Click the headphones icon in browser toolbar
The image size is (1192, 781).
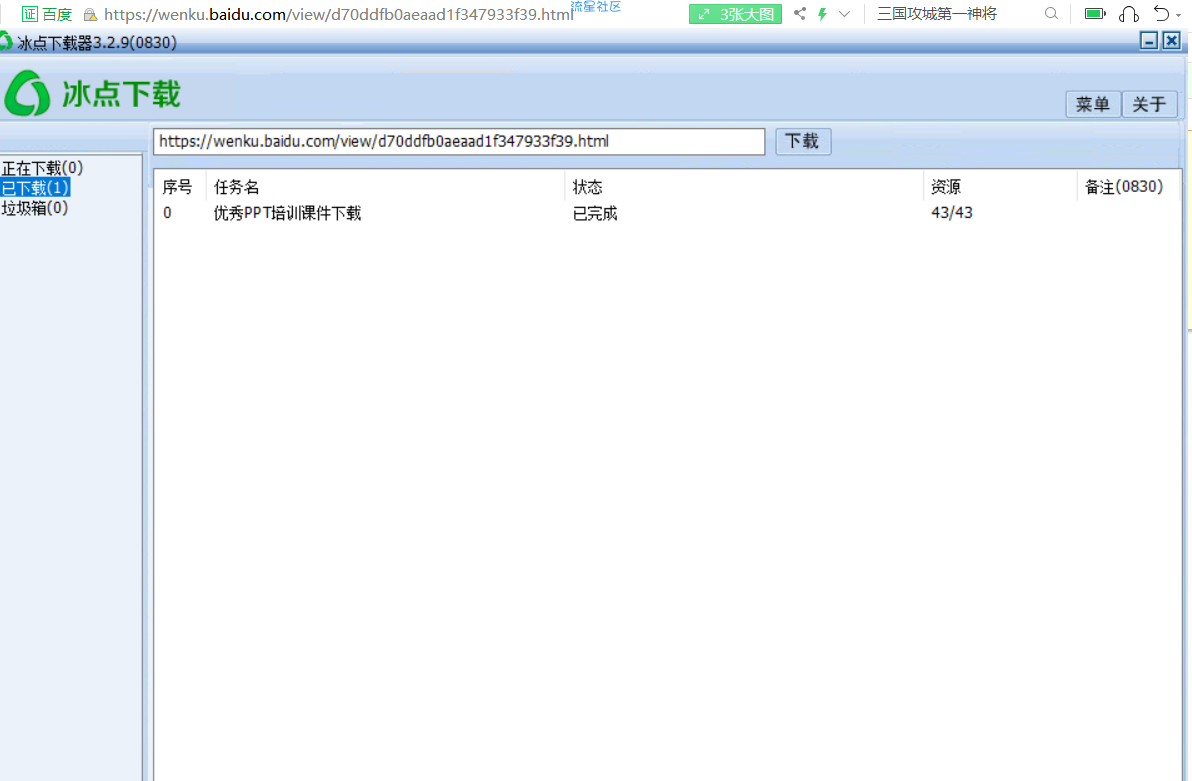point(1129,14)
